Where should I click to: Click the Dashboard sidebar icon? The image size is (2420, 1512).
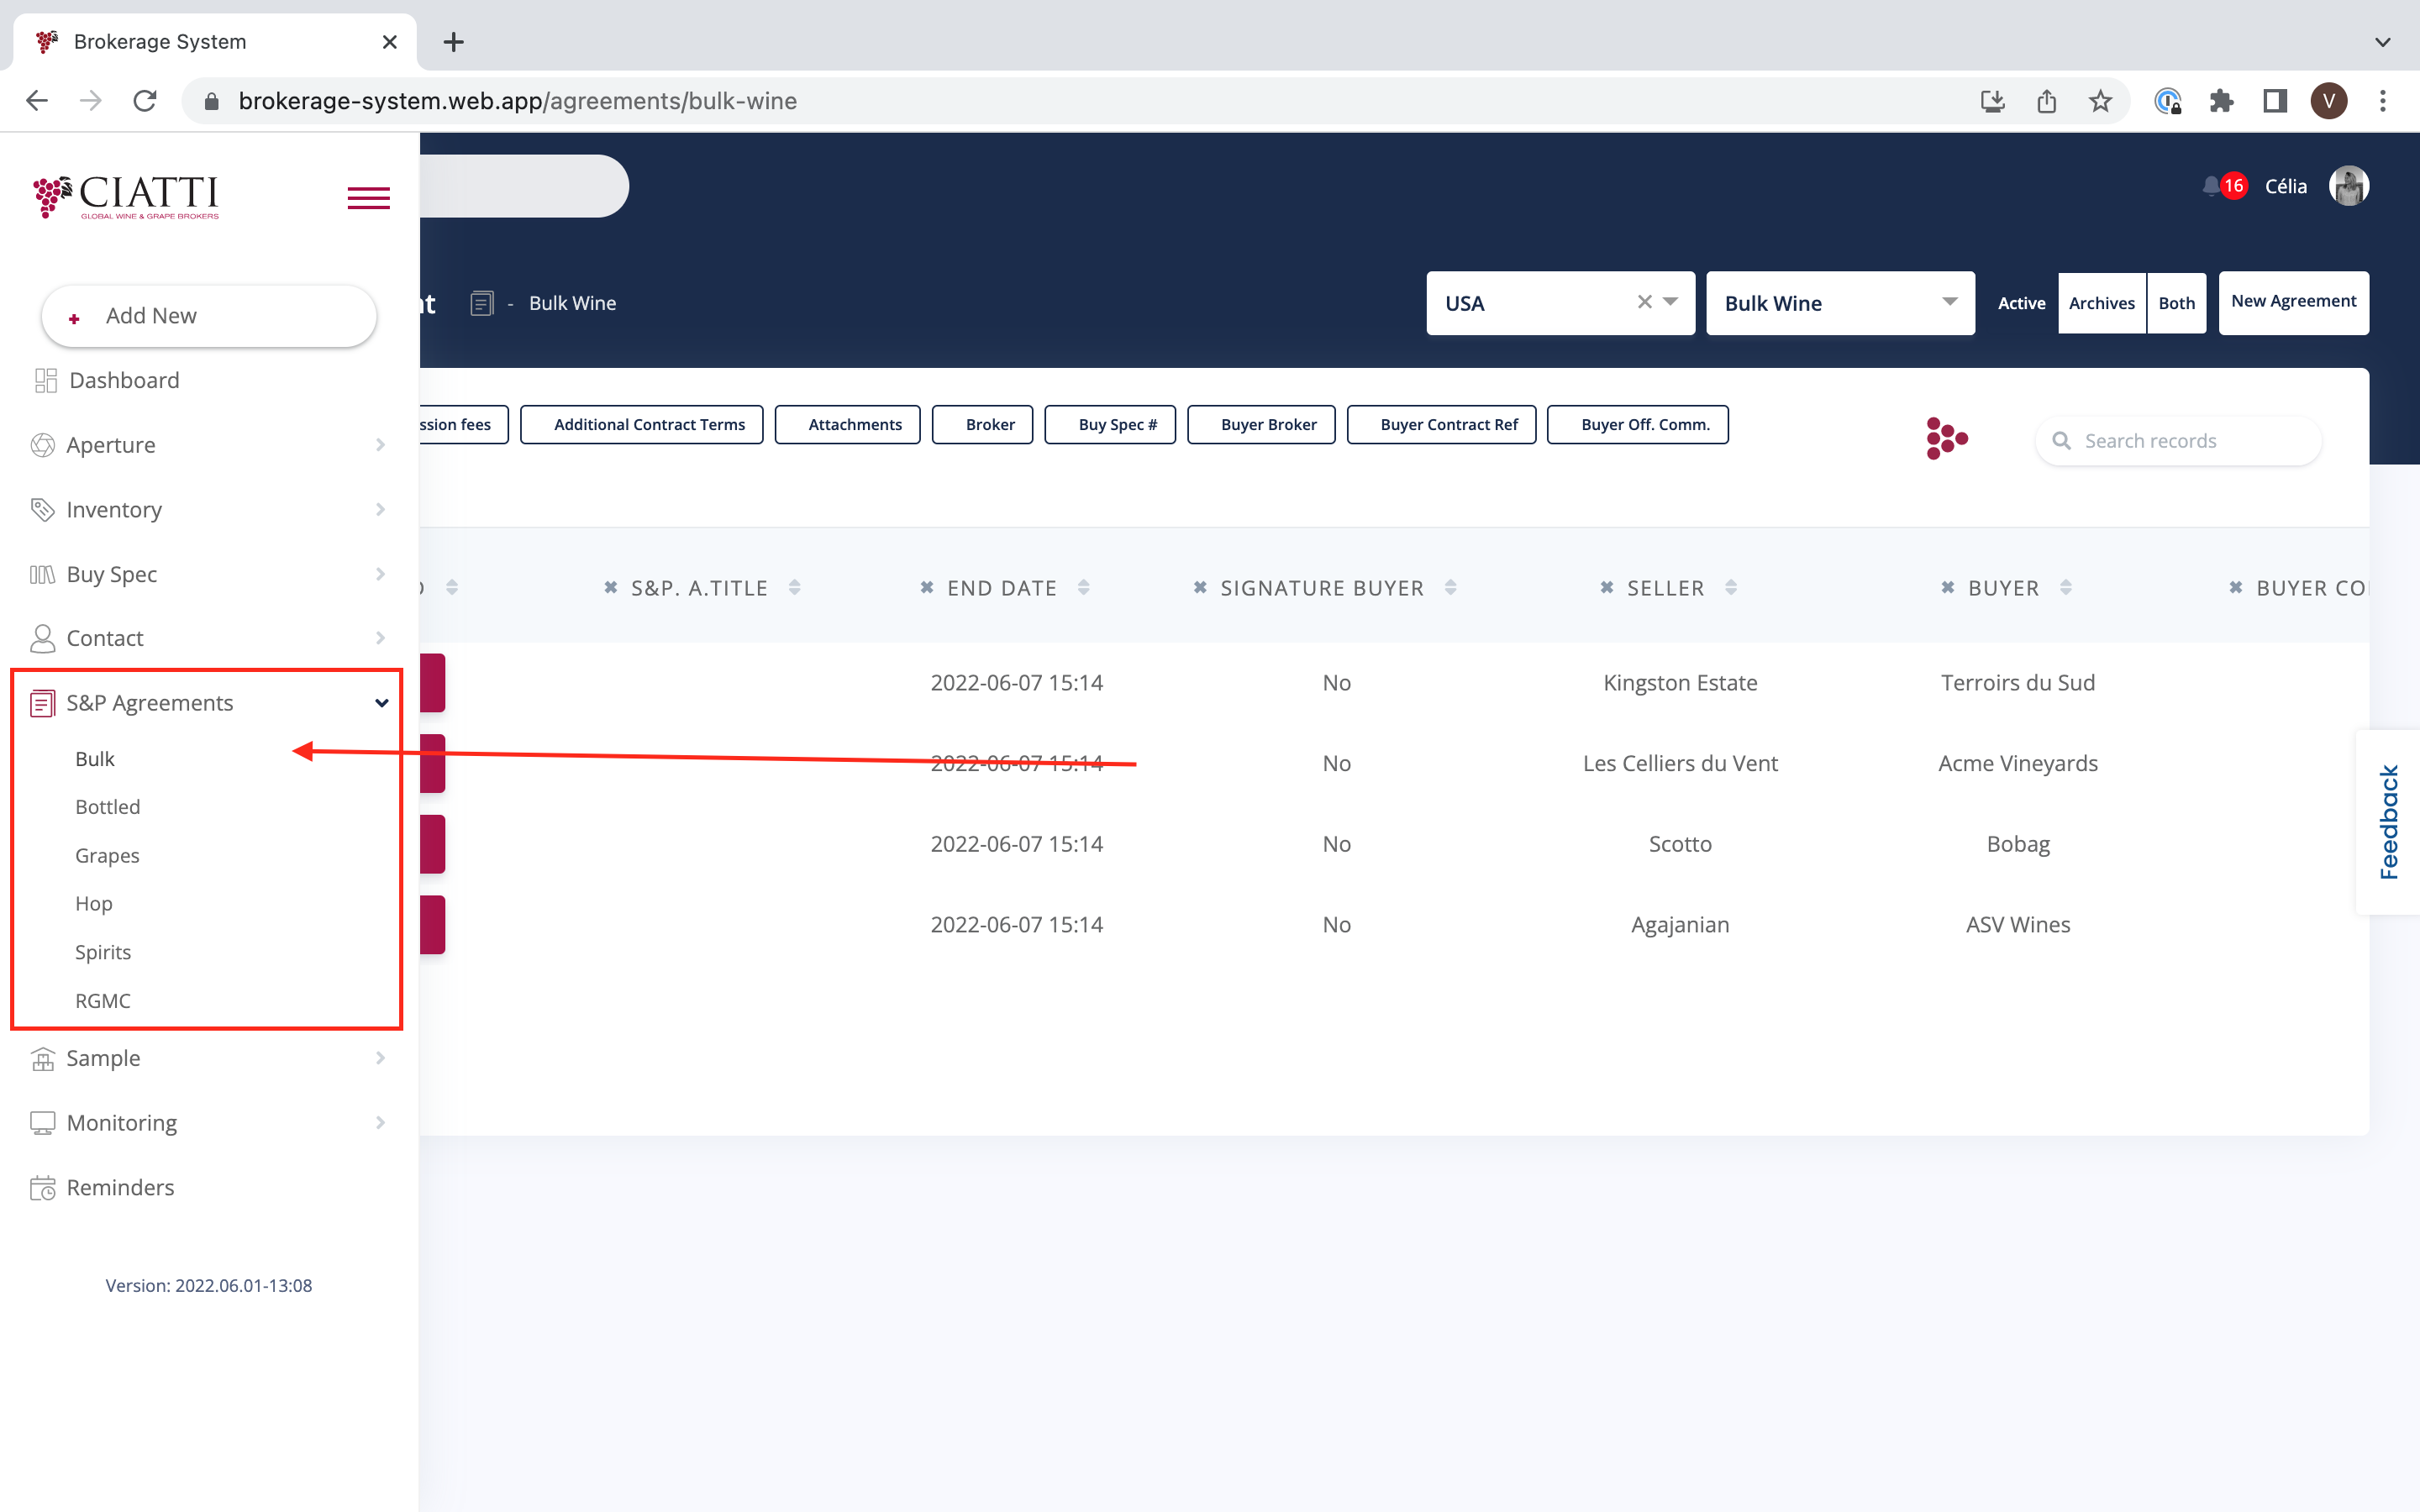tap(45, 380)
